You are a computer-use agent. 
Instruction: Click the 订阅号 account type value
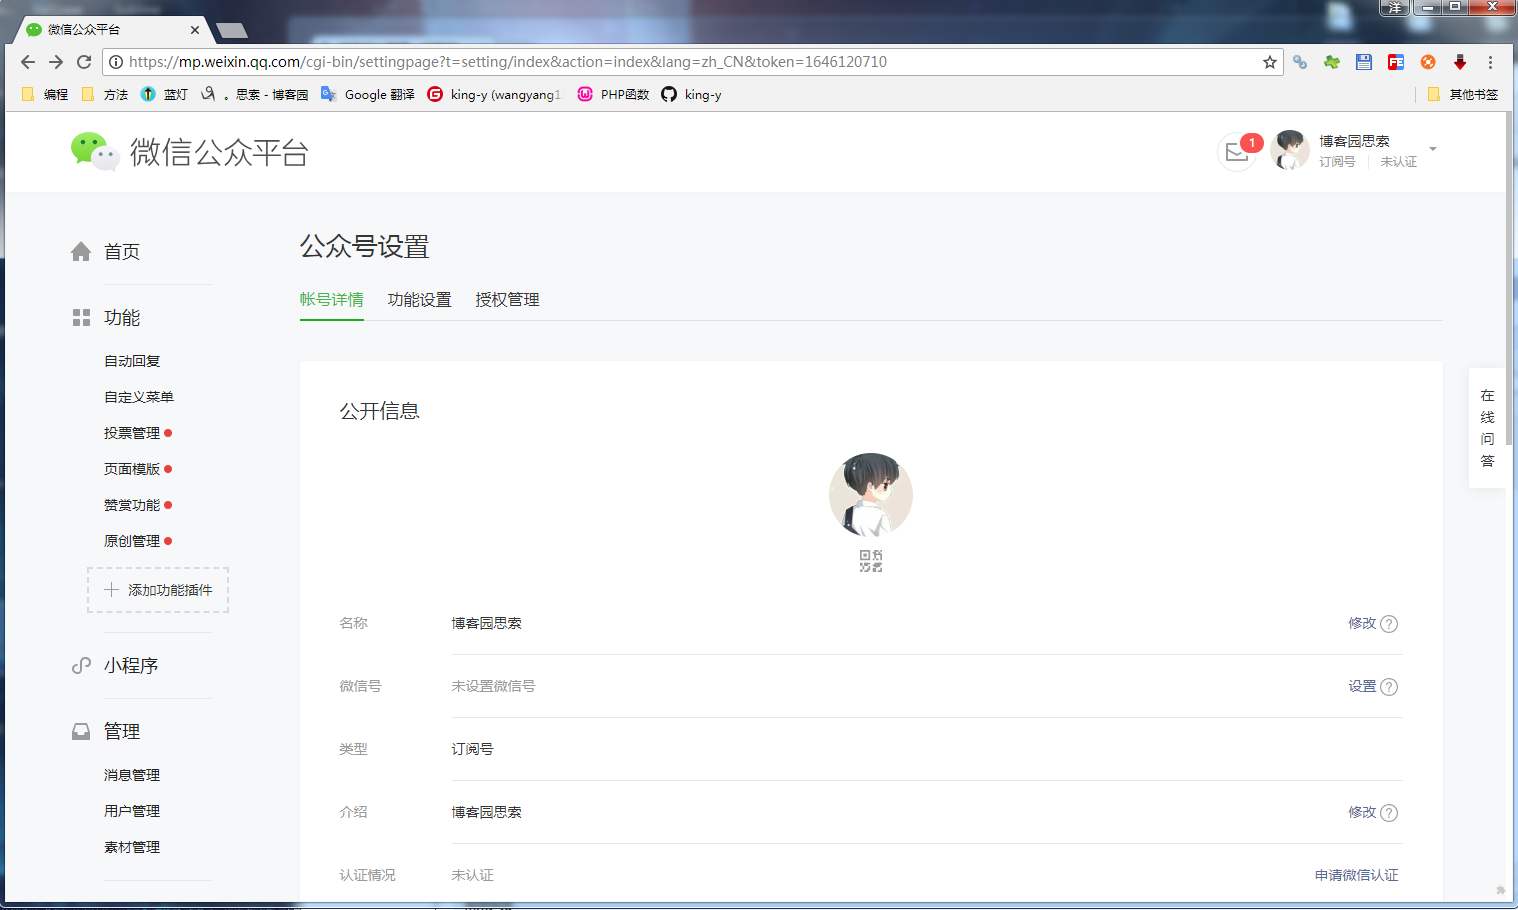click(x=472, y=749)
